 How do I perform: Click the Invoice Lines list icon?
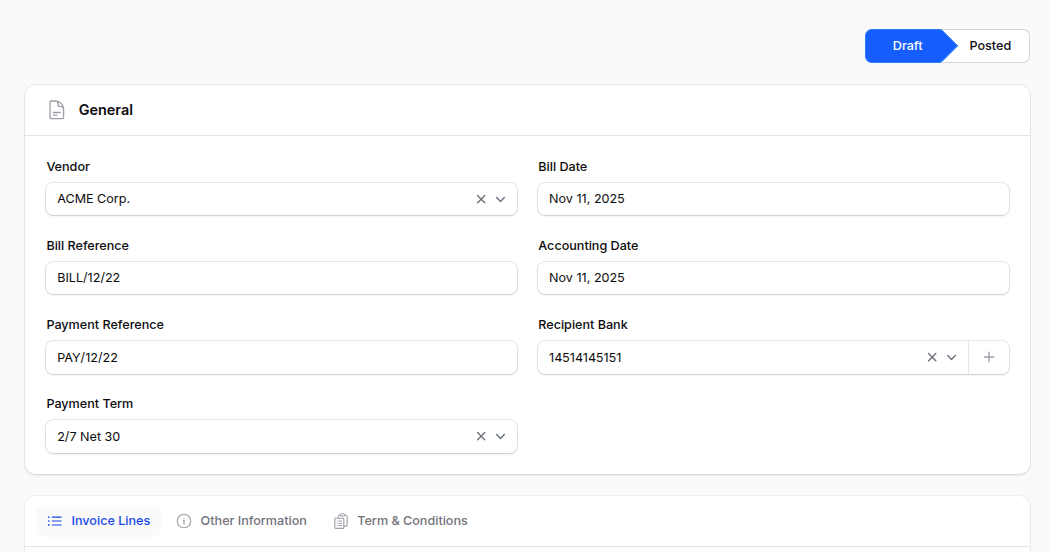tap(55, 521)
